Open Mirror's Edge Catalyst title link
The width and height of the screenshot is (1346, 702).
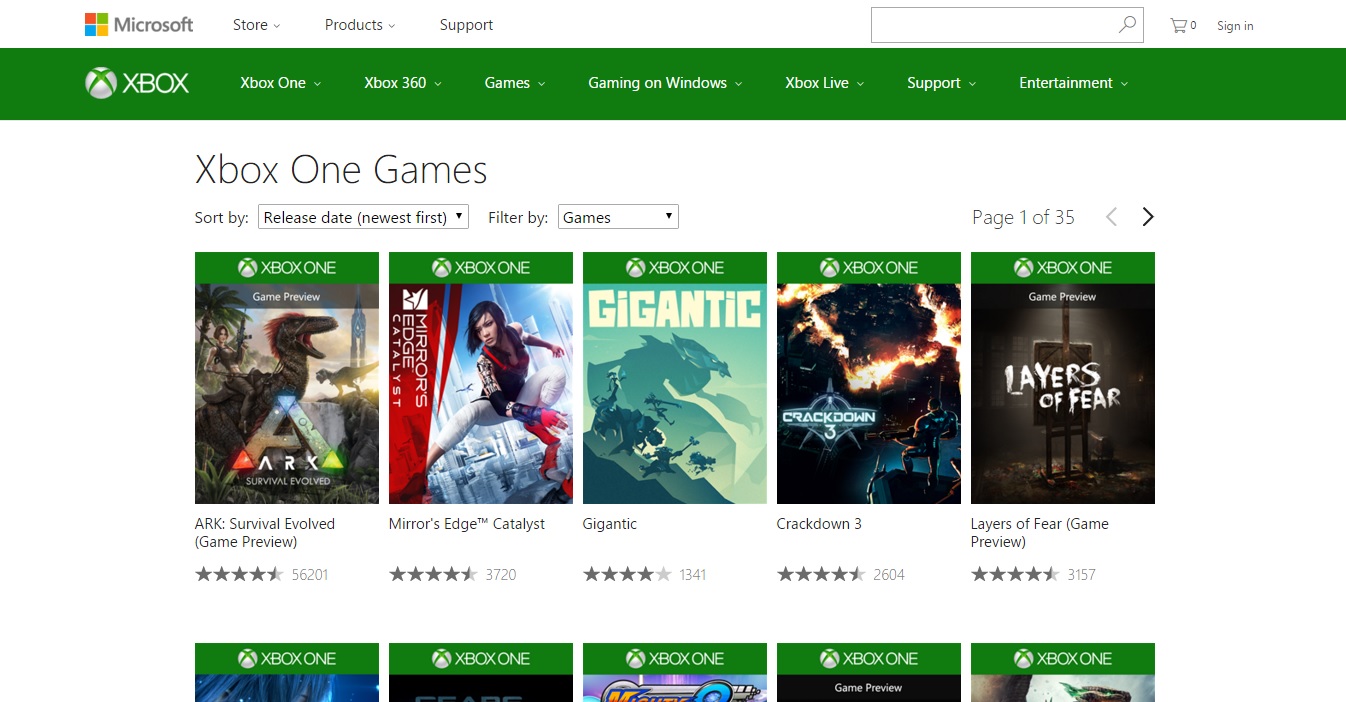(467, 524)
